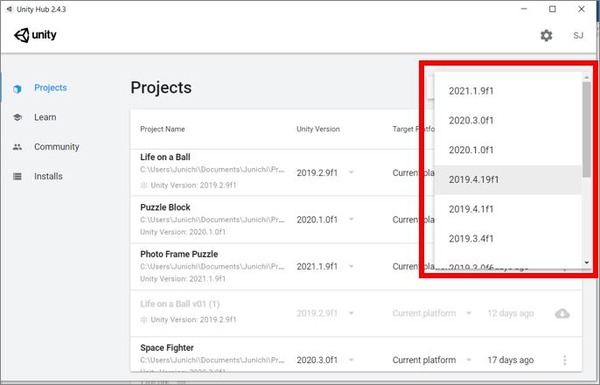Switch to the Learn tab
Image resolution: width=600 pixels, height=385 pixels.
tap(45, 117)
